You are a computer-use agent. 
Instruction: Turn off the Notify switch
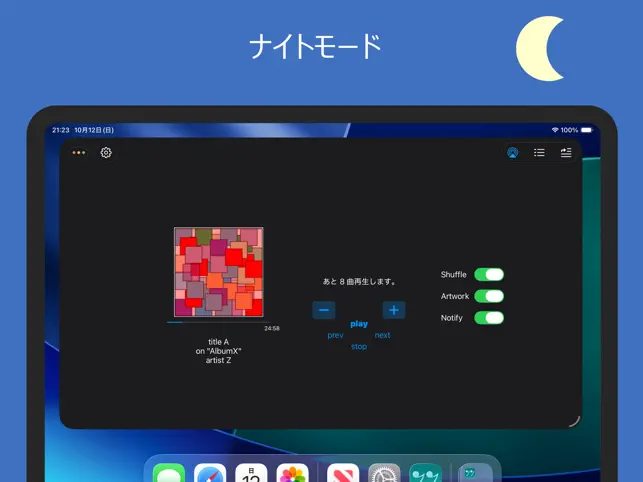tap(489, 318)
